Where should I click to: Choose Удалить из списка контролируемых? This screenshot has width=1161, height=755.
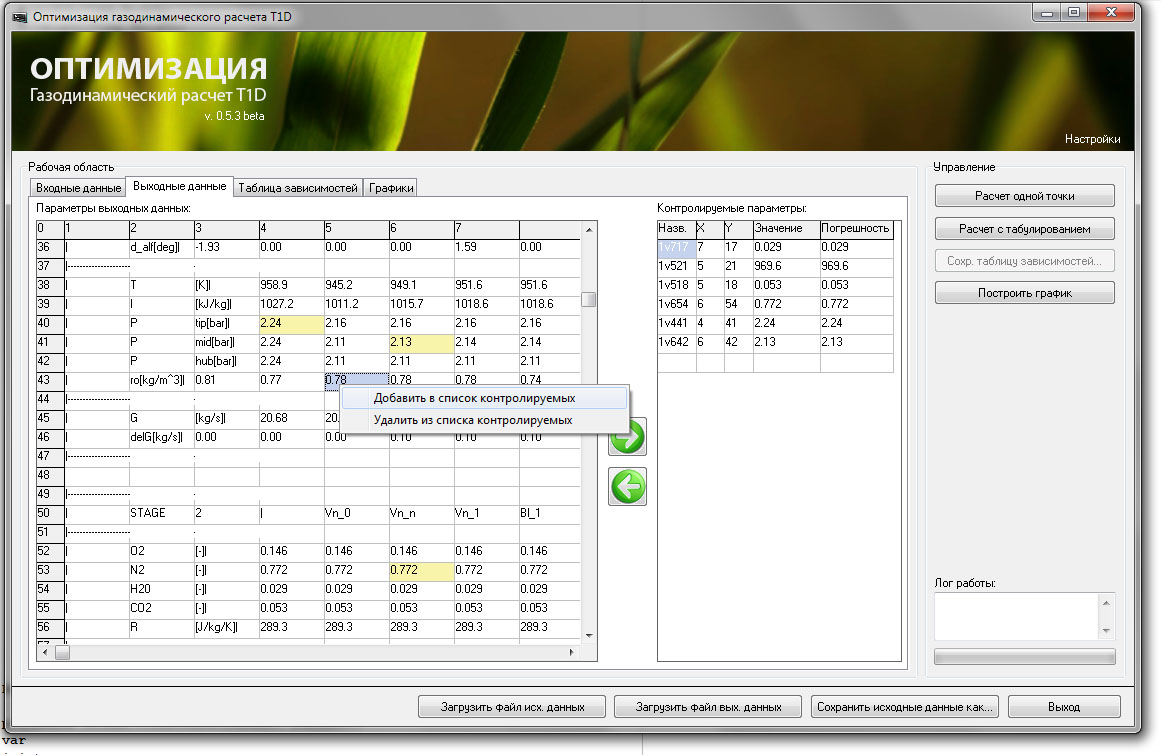484,420
